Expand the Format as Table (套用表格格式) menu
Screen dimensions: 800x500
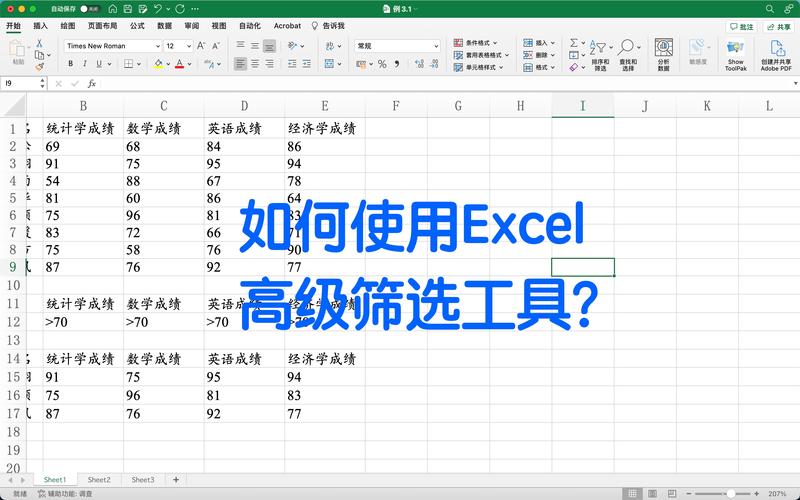click(x=482, y=55)
